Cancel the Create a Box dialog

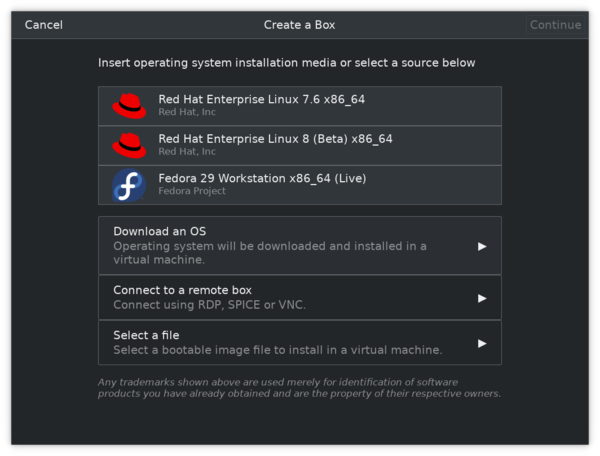pos(44,25)
